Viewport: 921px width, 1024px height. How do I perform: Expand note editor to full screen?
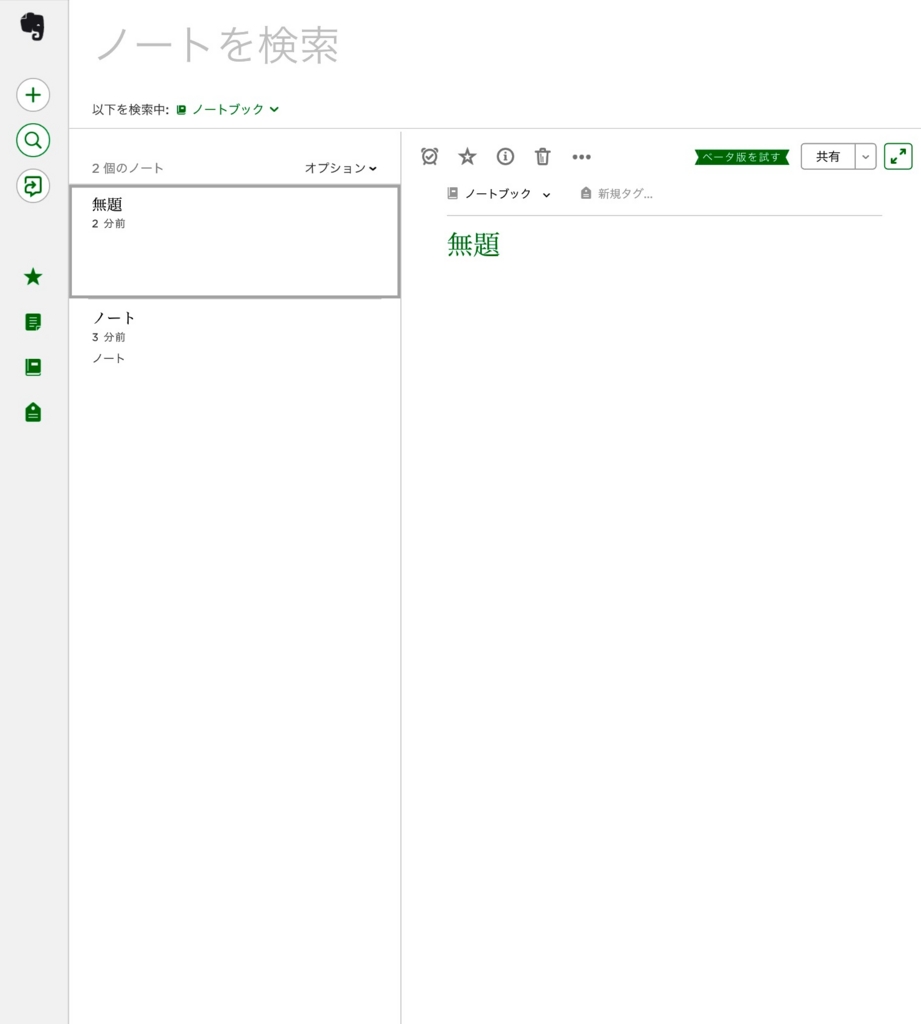pyautogui.click(x=898, y=157)
